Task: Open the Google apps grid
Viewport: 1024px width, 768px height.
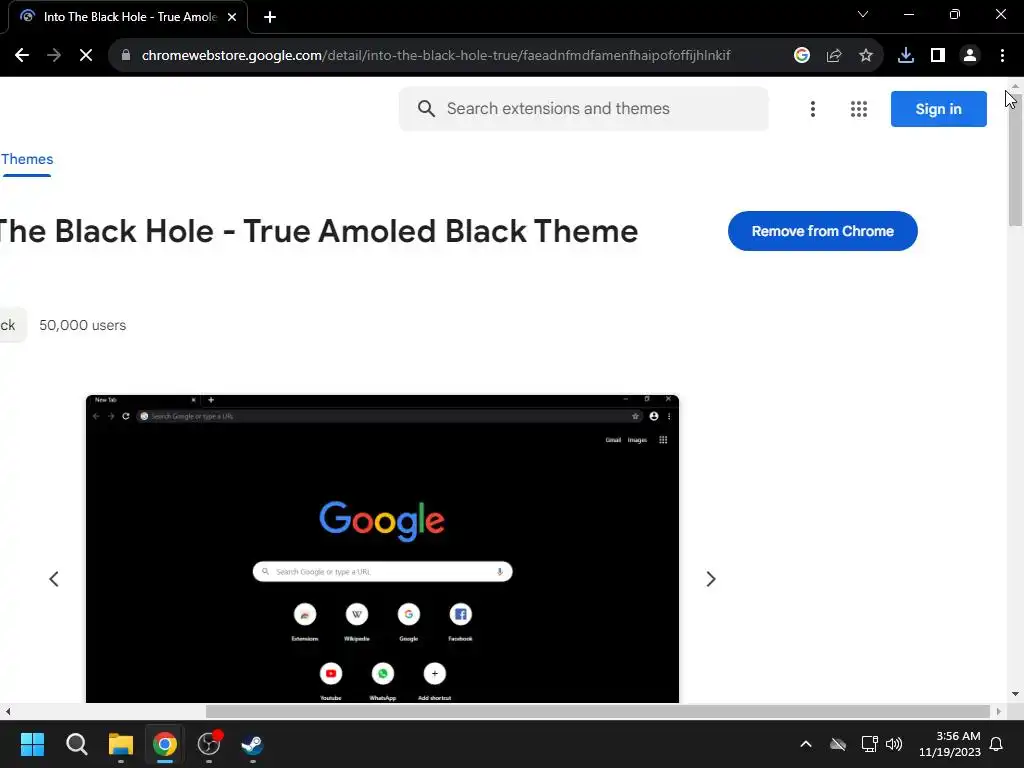Action: 859,109
